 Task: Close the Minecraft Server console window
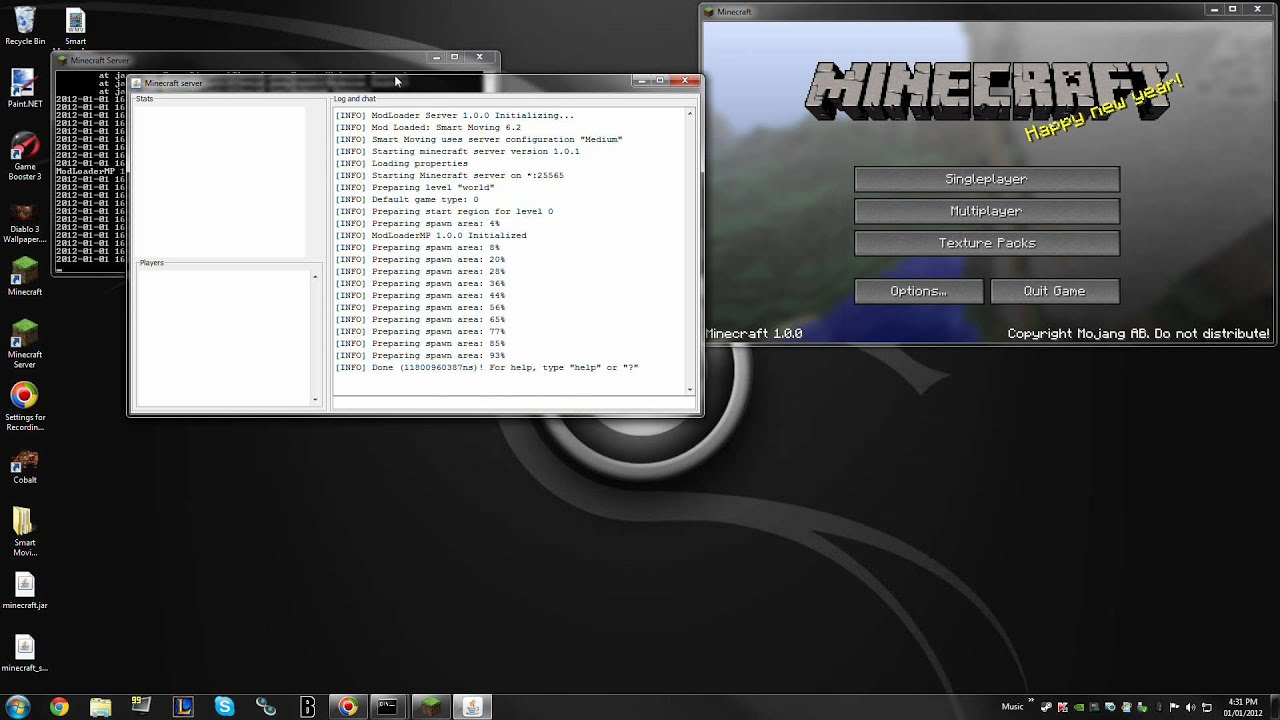pos(479,57)
